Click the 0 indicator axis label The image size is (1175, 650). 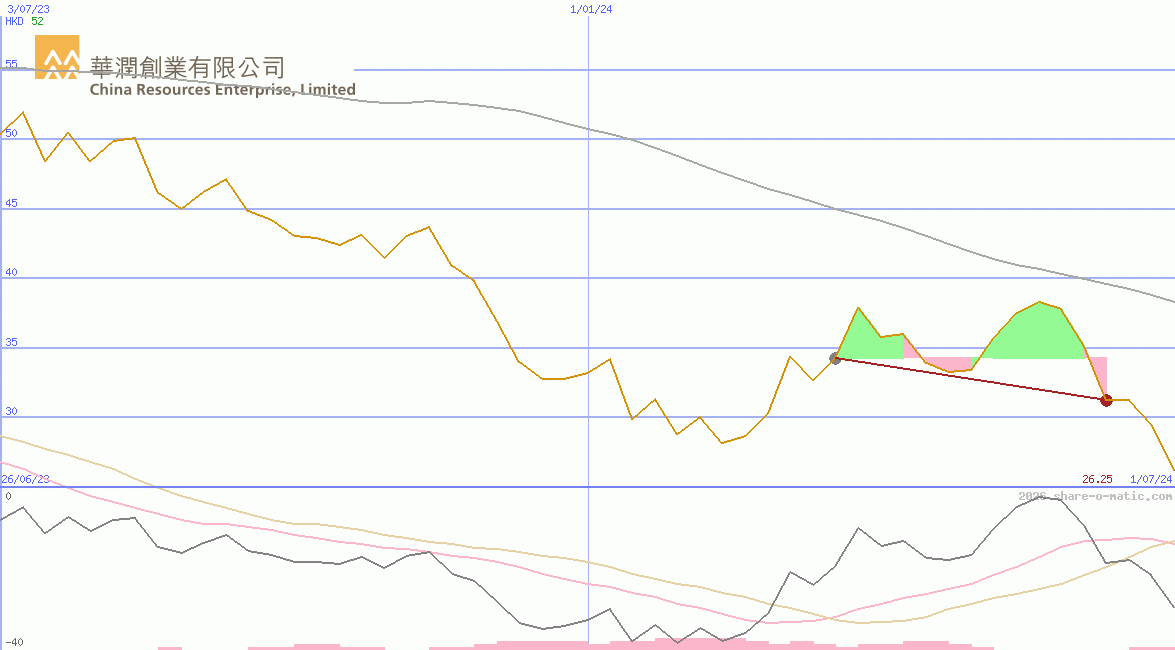coord(8,496)
